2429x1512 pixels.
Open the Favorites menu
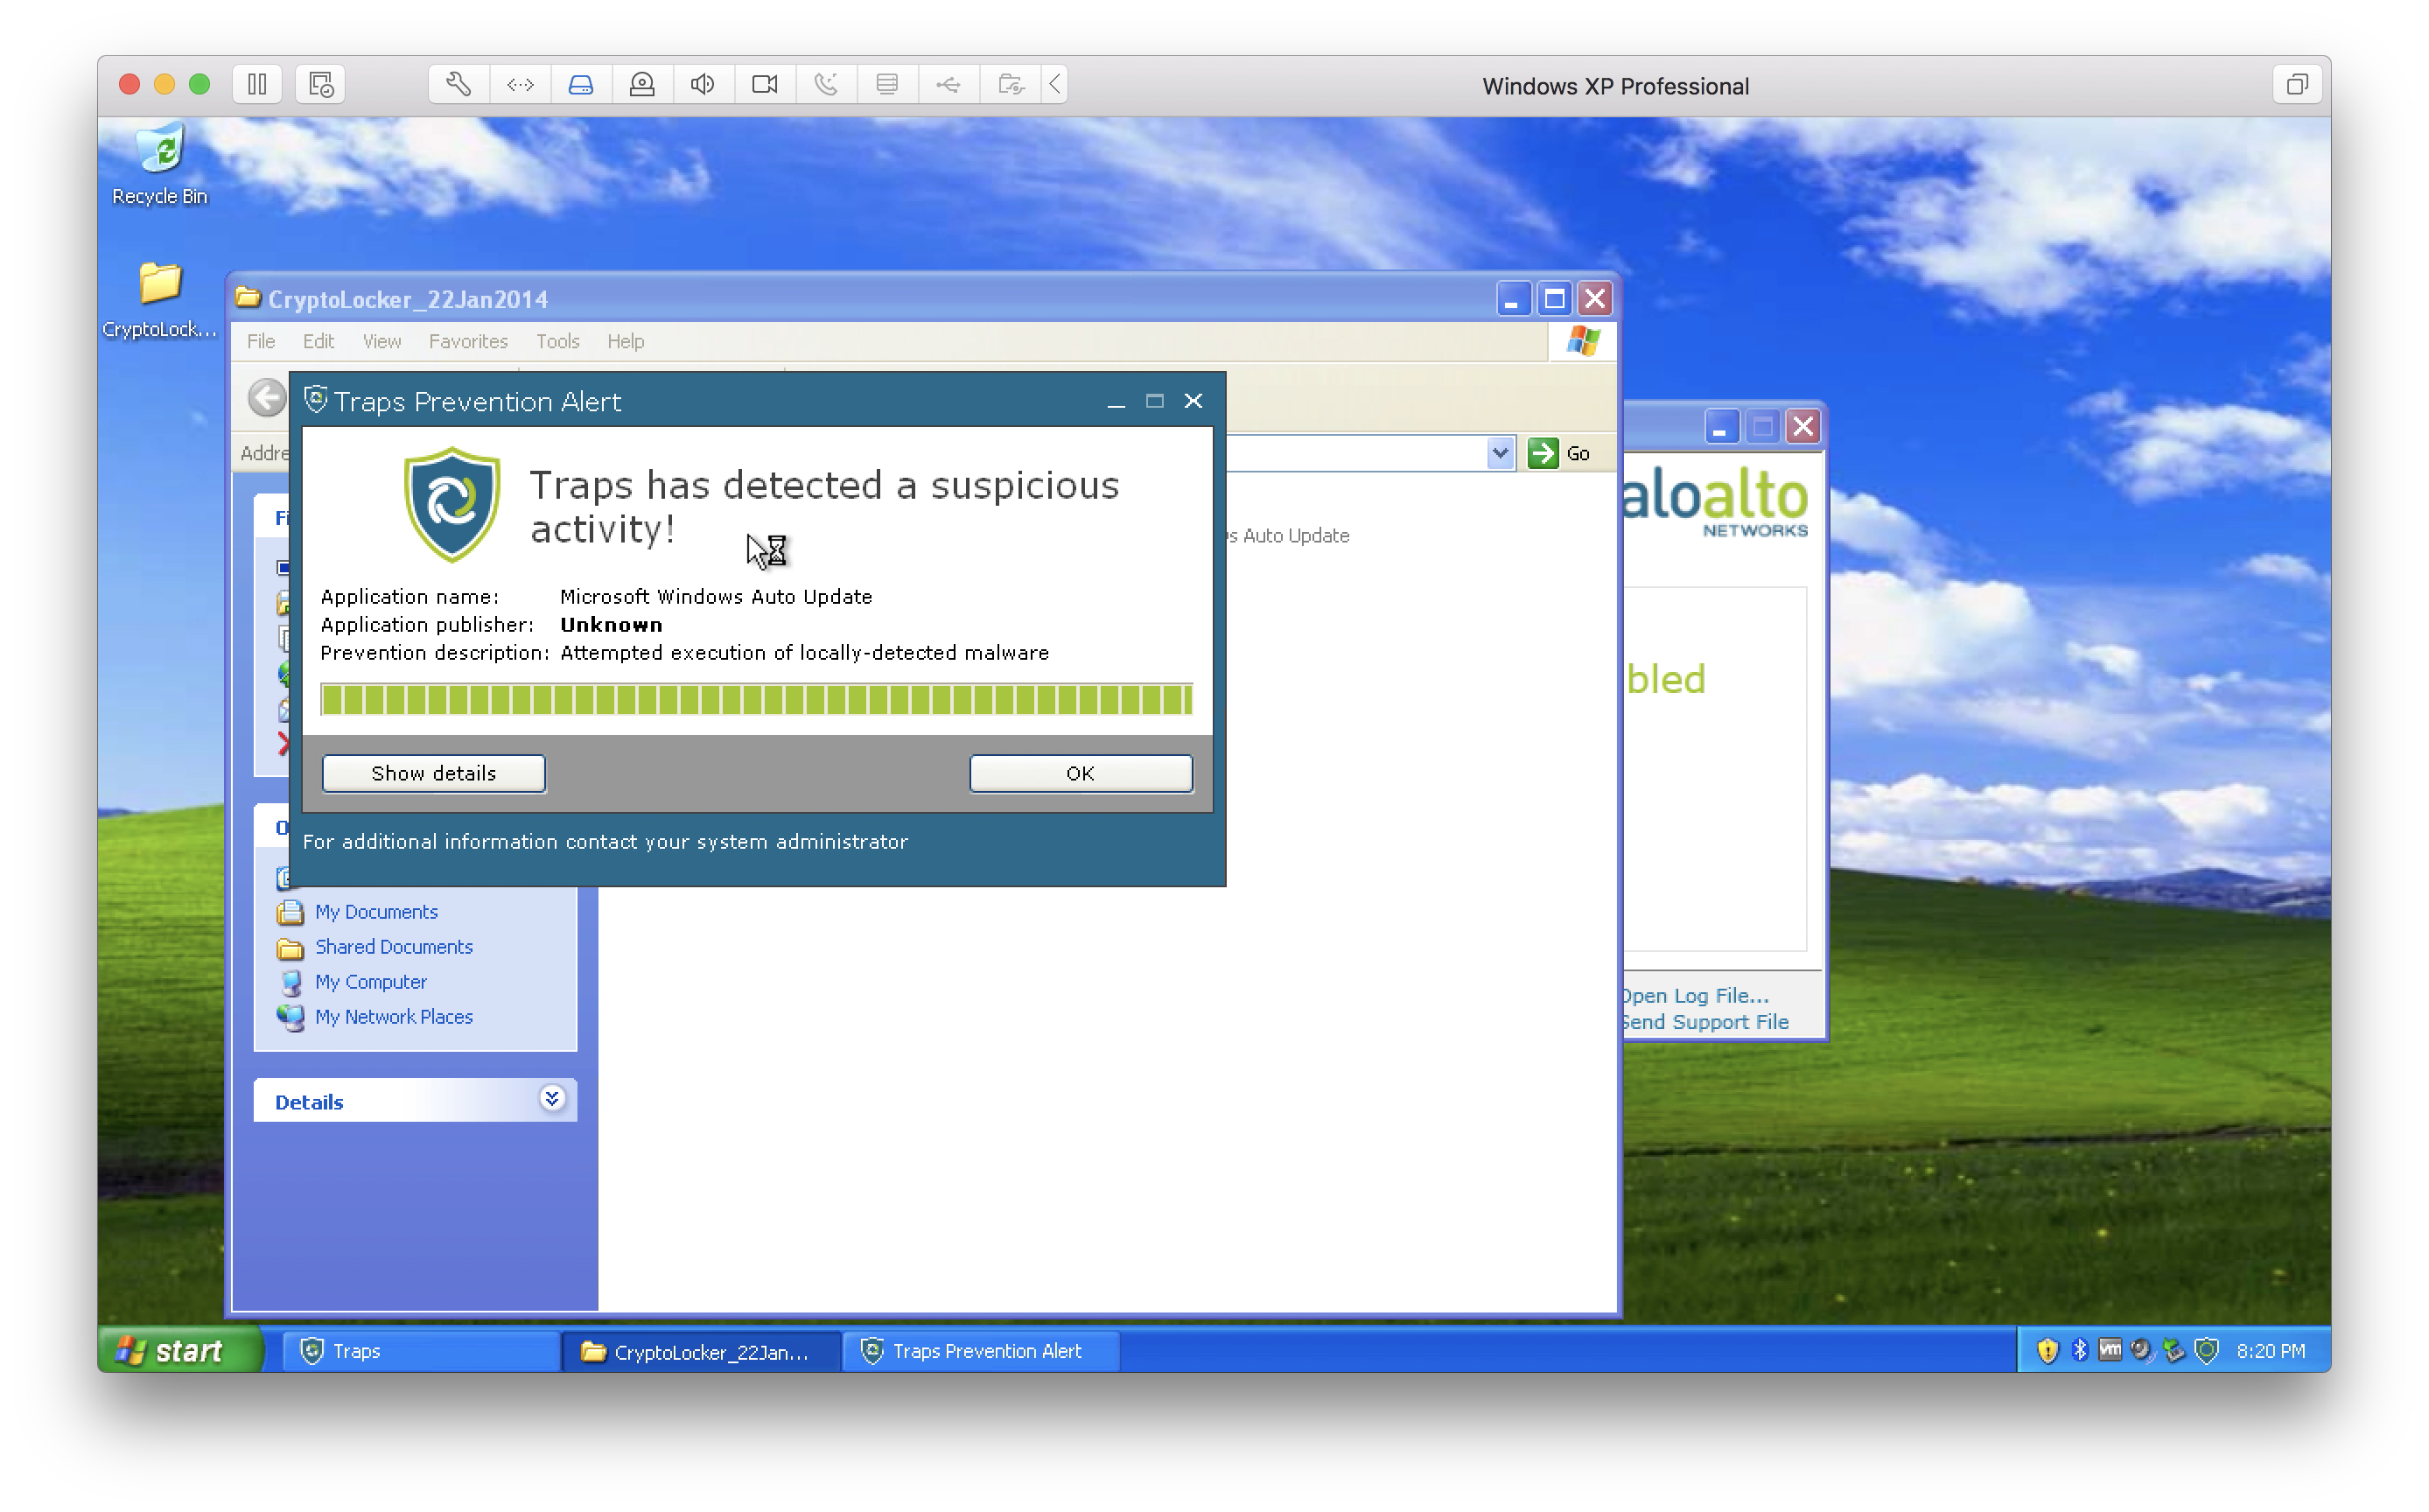(x=468, y=341)
